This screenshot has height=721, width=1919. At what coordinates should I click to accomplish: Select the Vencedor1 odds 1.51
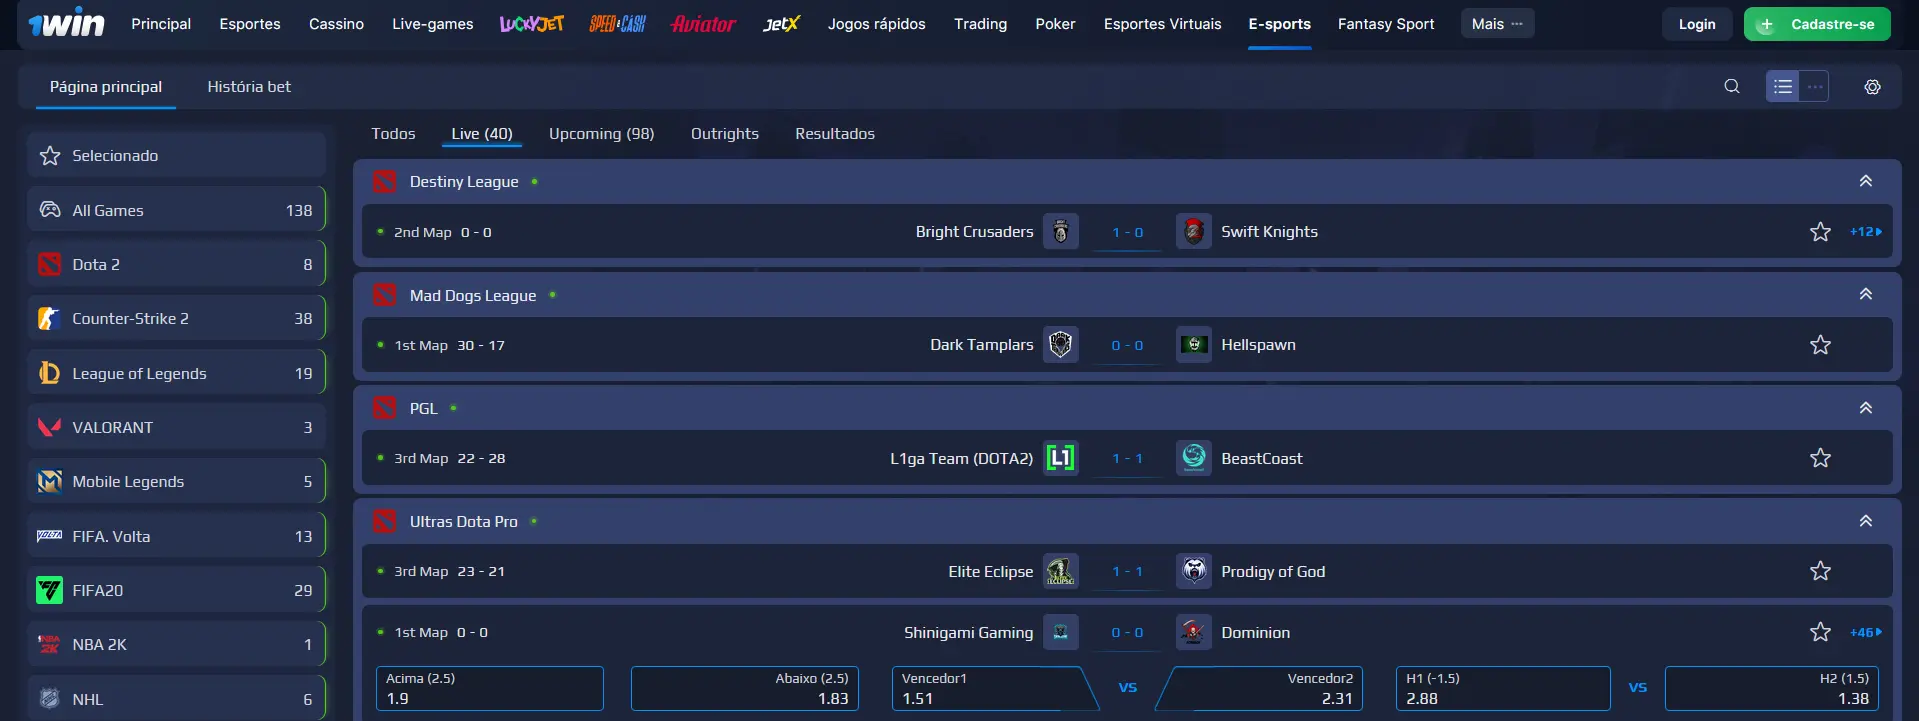[x=985, y=689]
